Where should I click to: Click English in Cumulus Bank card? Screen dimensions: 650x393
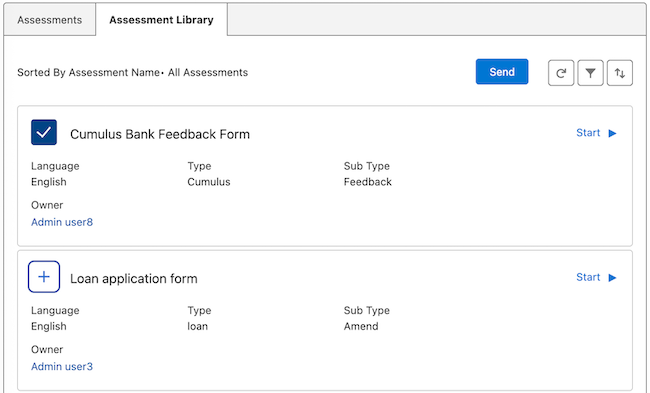pos(49,182)
